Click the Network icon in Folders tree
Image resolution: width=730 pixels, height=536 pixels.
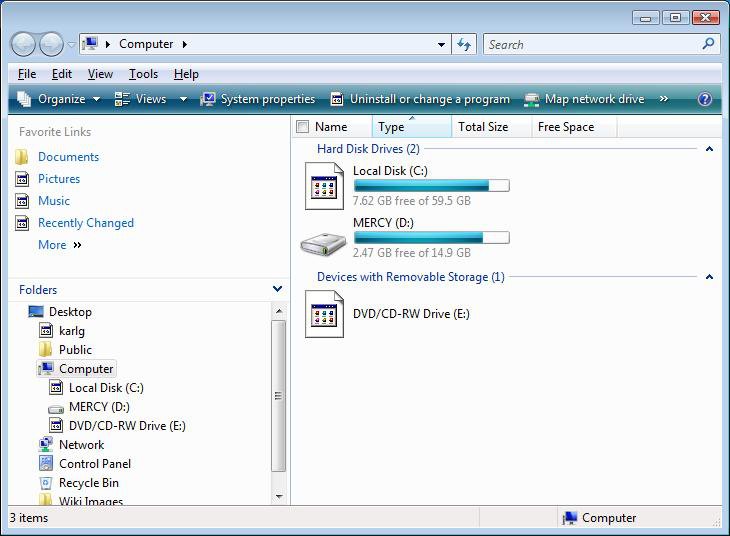point(46,445)
